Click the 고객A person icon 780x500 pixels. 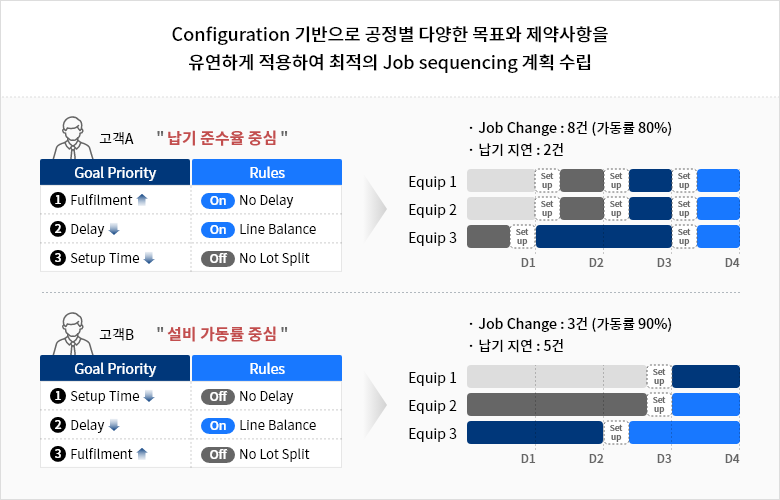(x=73, y=138)
